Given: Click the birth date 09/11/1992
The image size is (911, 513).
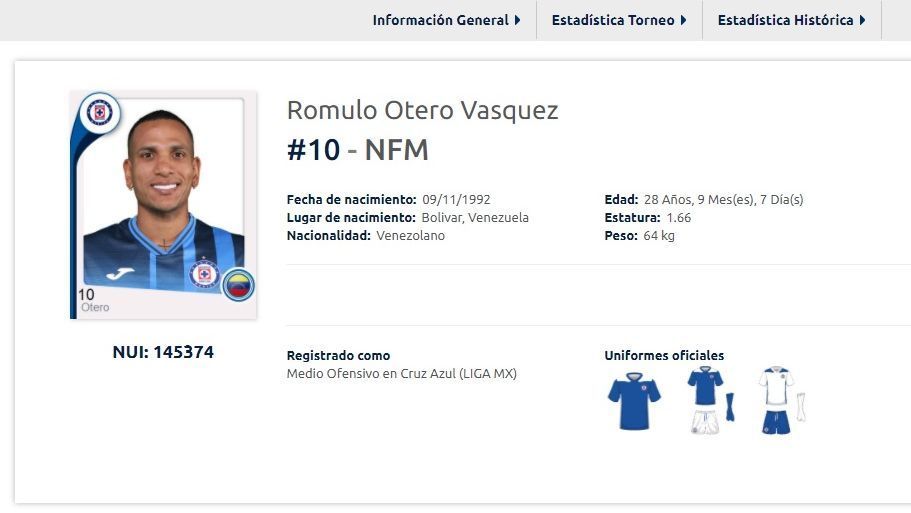Looking at the screenshot, I should (456, 199).
